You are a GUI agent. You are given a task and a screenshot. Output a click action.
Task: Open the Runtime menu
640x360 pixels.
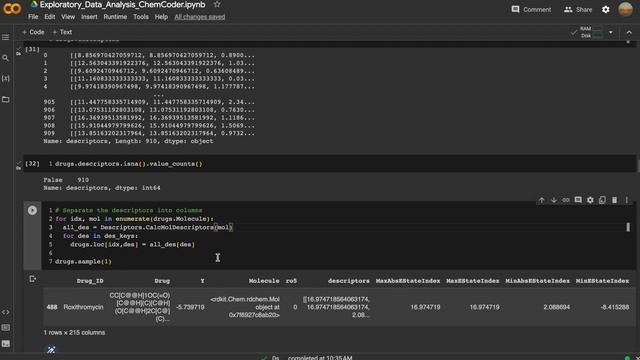coord(115,17)
